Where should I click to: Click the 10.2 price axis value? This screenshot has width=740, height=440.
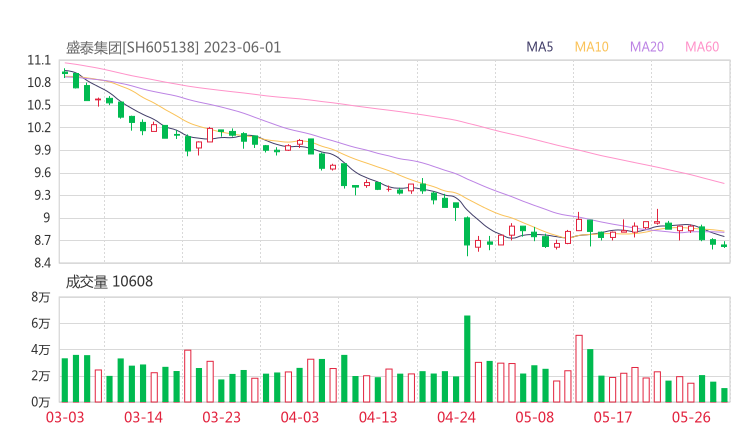[x=39, y=127]
